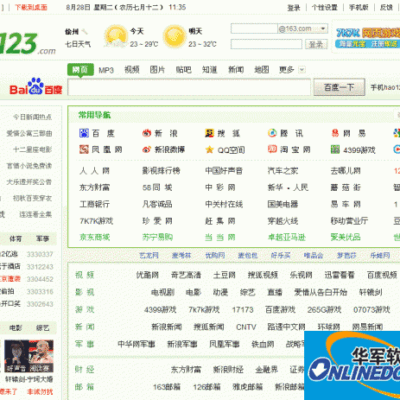Click the Tencent 腾讯 site icon
Screen dimensions: 400x400
pyautogui.click(x=272, y=133)
